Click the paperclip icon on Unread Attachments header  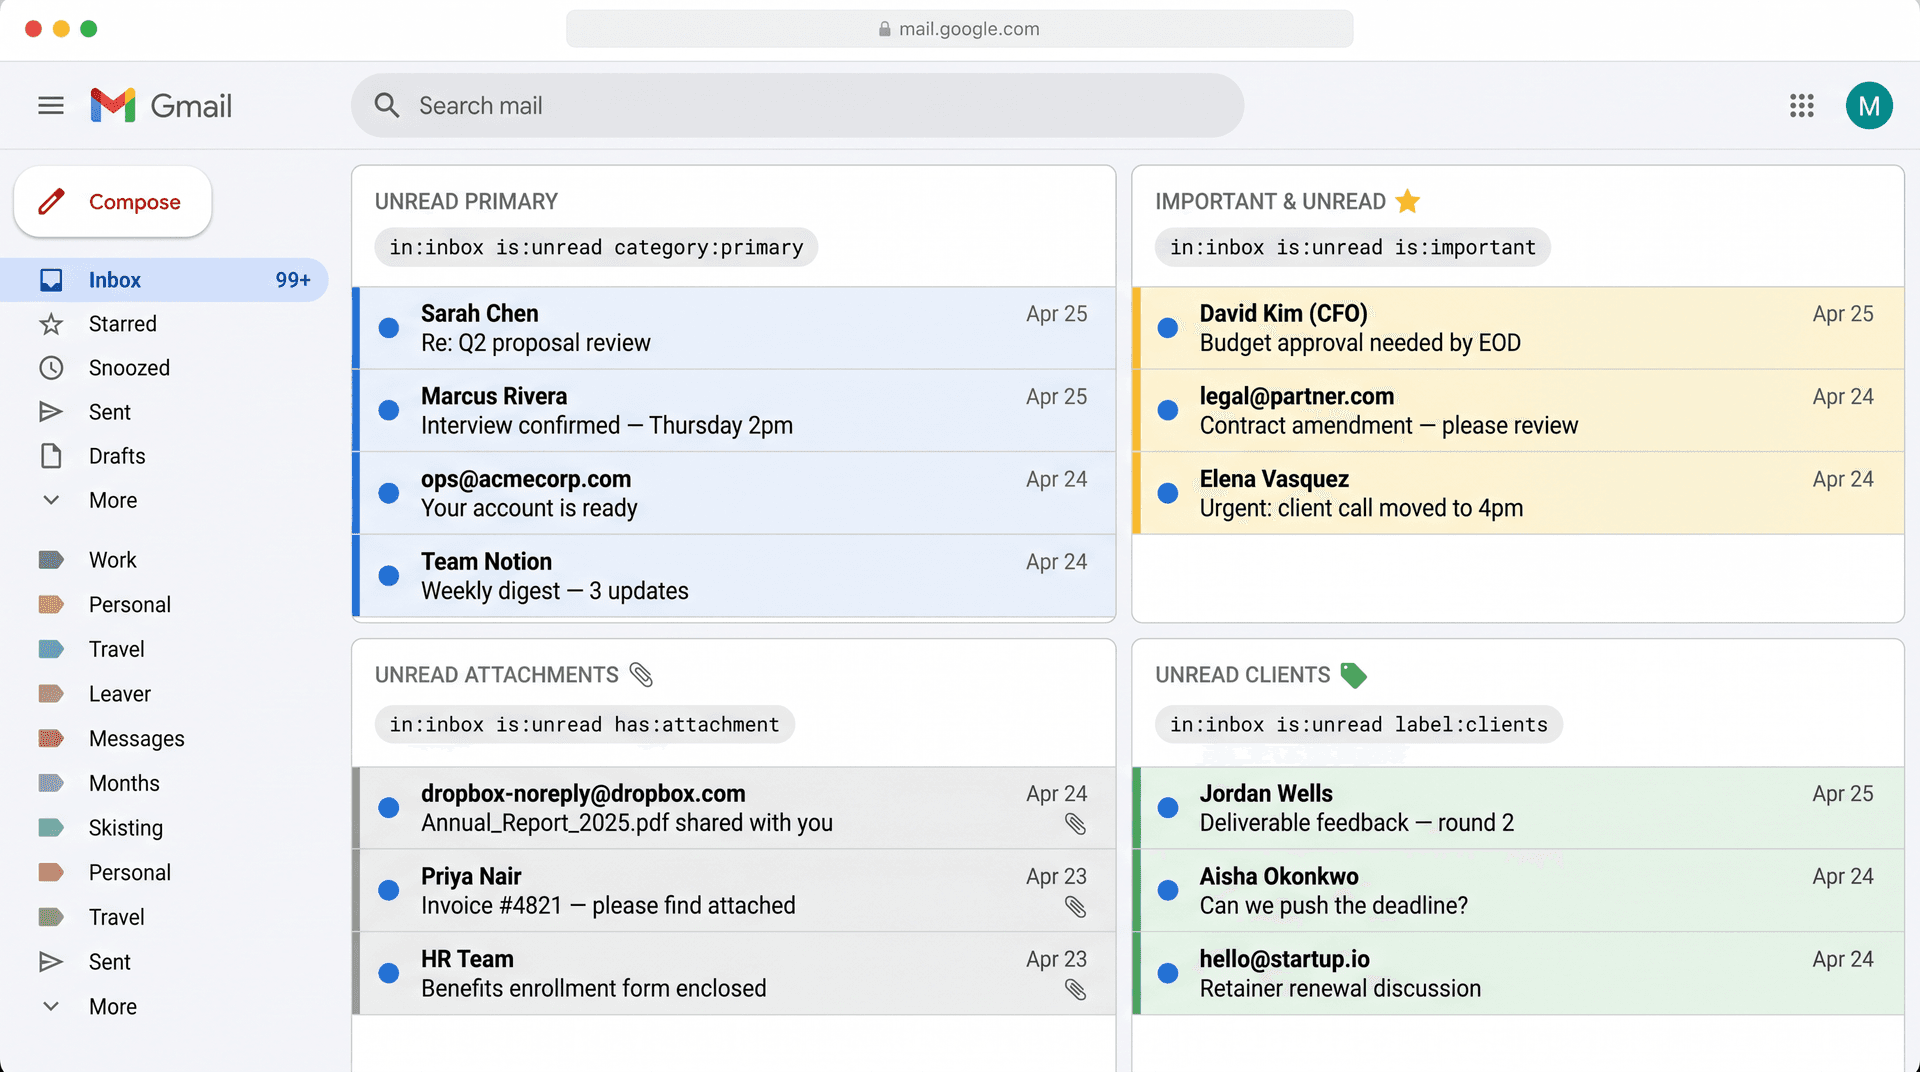[641, 675]
